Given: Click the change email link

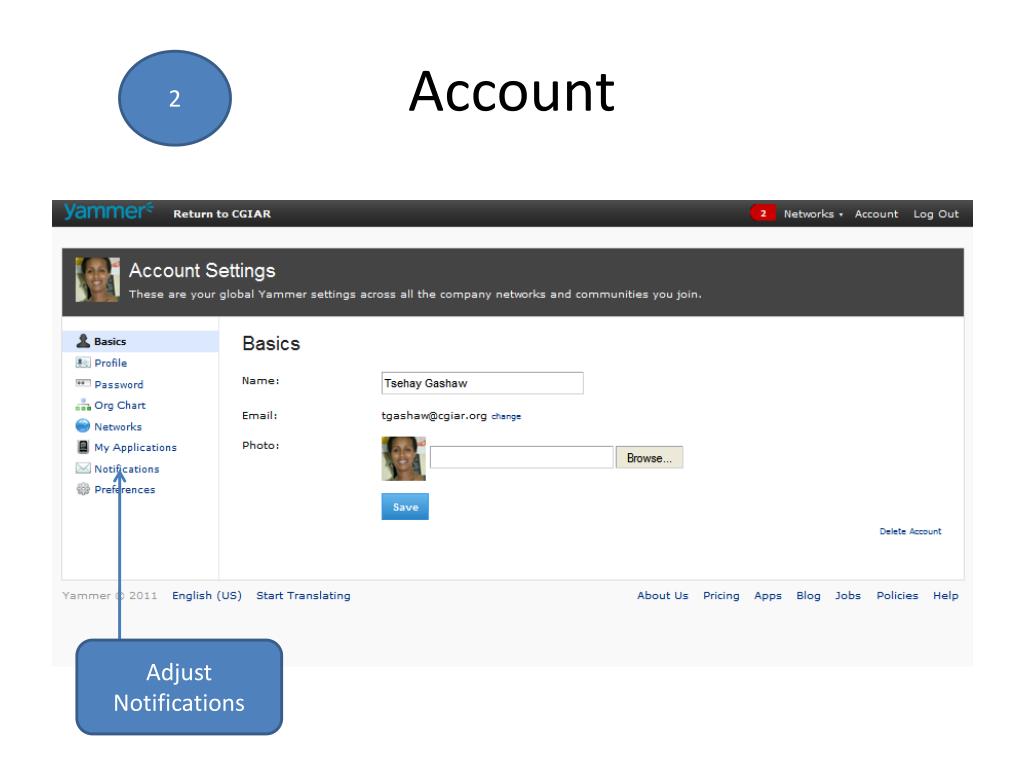Looking at the screenshot, I should click(506, 417).
